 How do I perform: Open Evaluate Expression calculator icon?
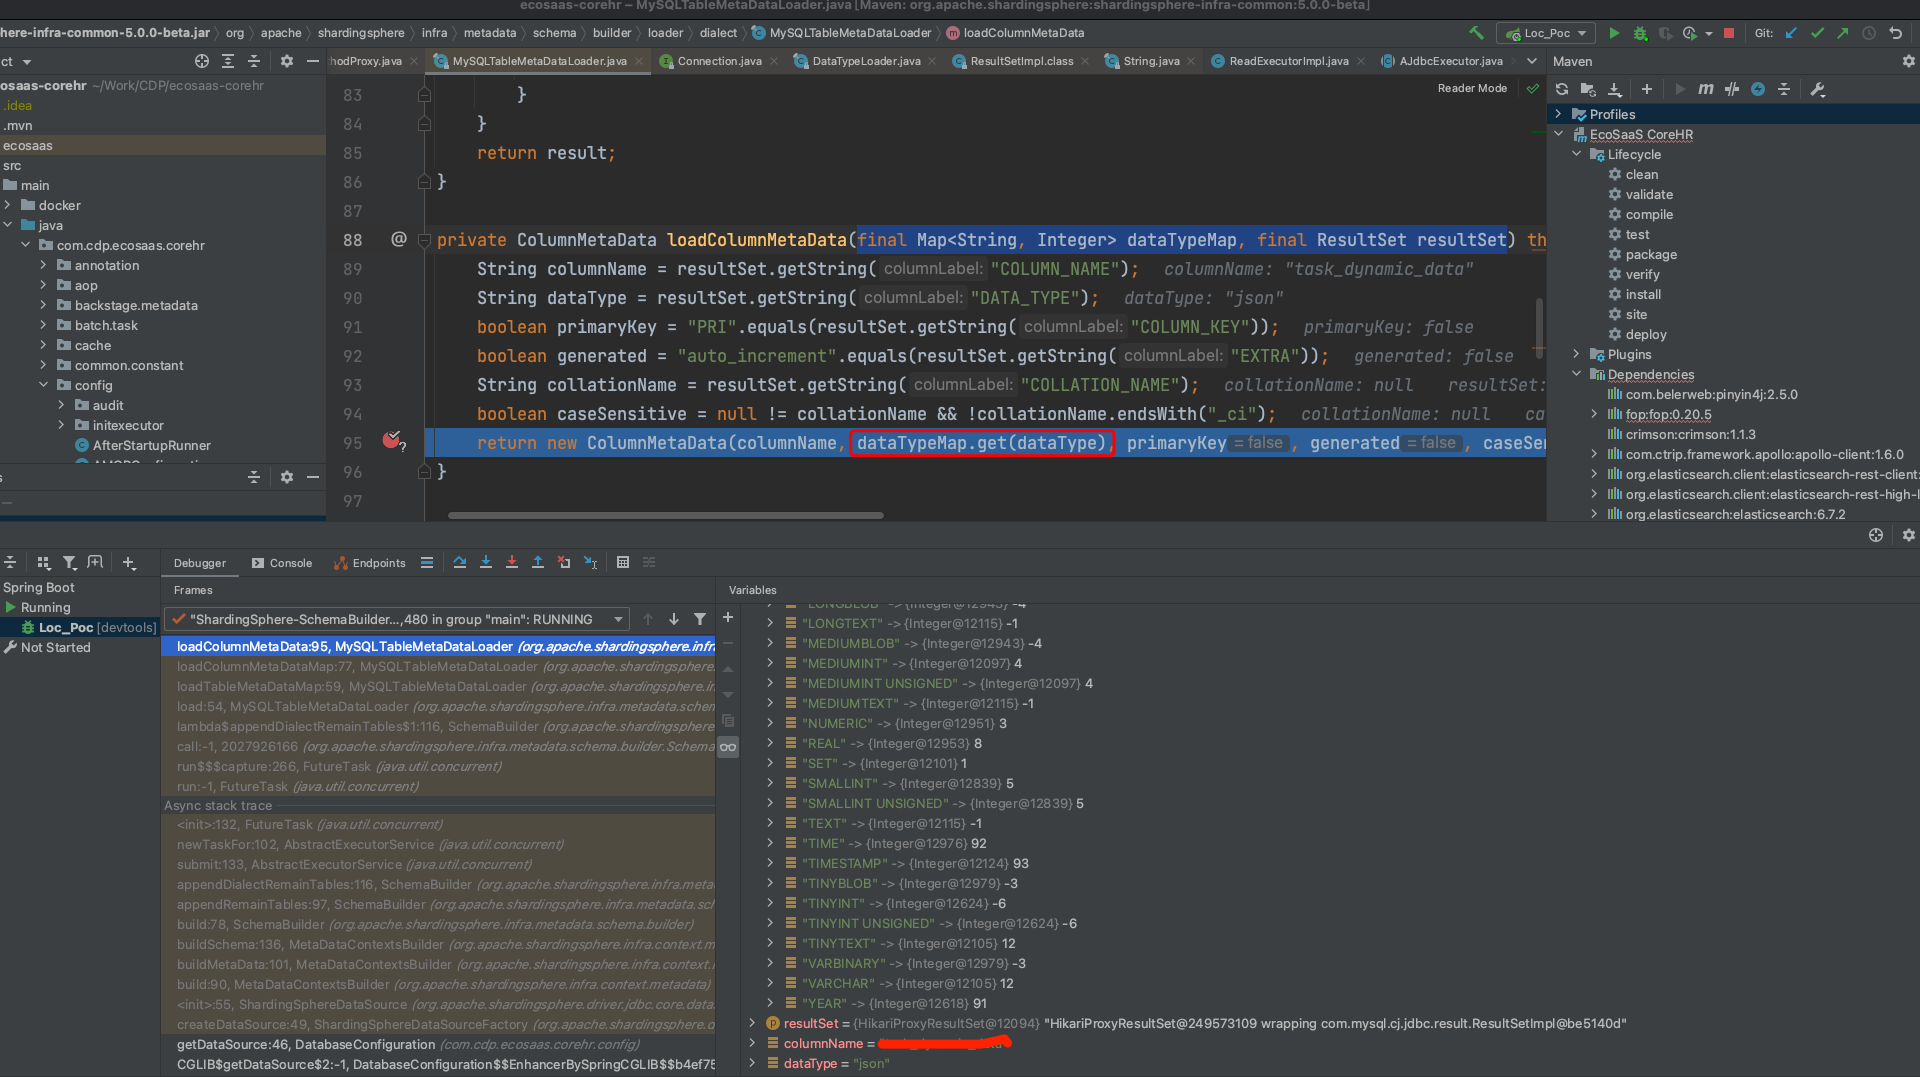tap(623, 562)
